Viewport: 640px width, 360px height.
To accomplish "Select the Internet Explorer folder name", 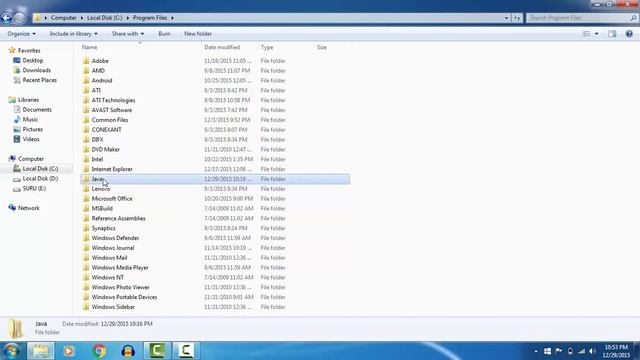I will click(112, 169).
